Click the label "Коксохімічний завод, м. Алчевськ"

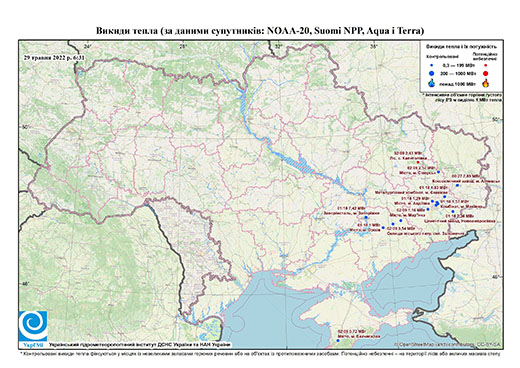(466, 181)
